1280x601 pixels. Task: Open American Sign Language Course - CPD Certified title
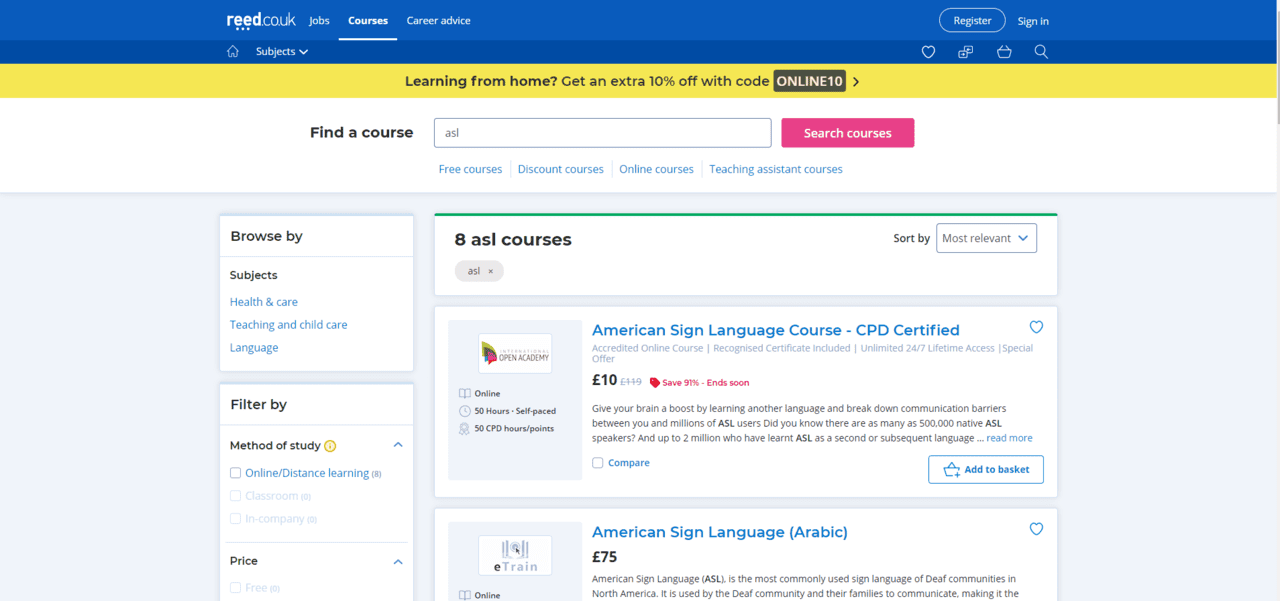click(776, 330)
